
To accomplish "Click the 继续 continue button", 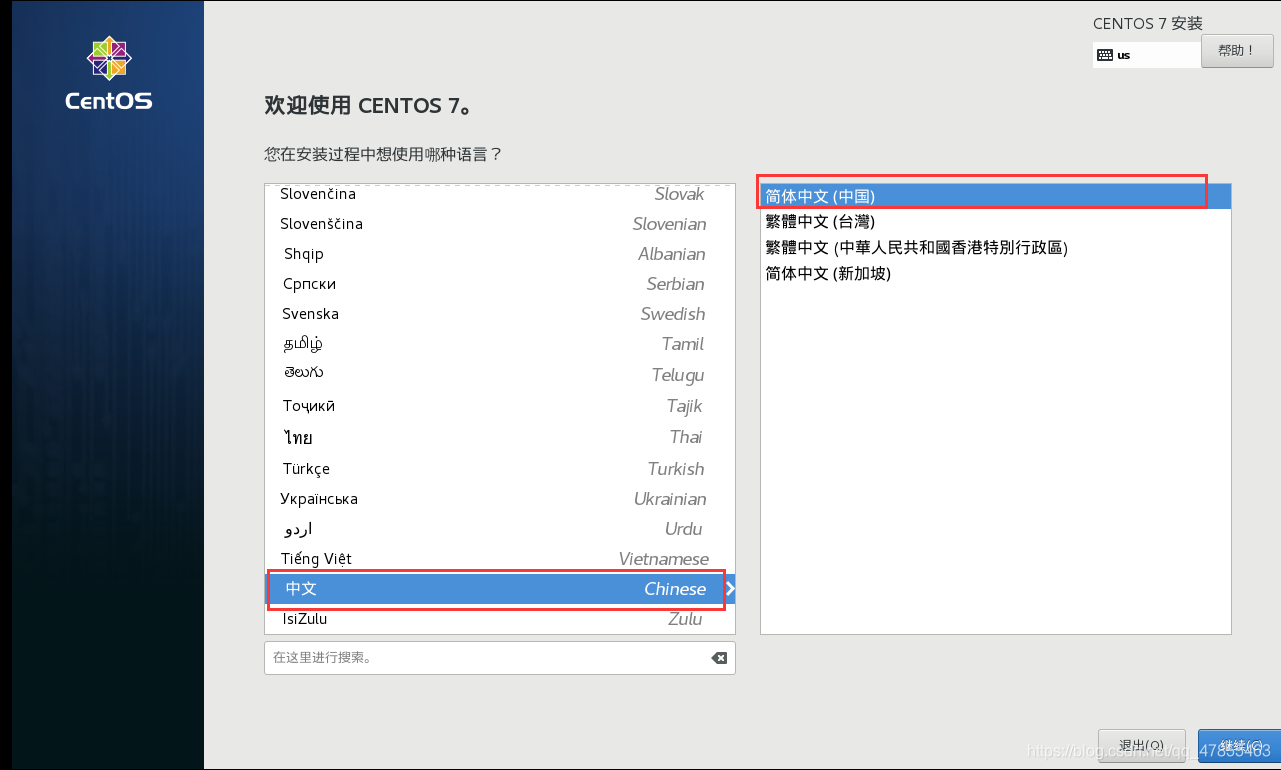I will point(1239,745).
